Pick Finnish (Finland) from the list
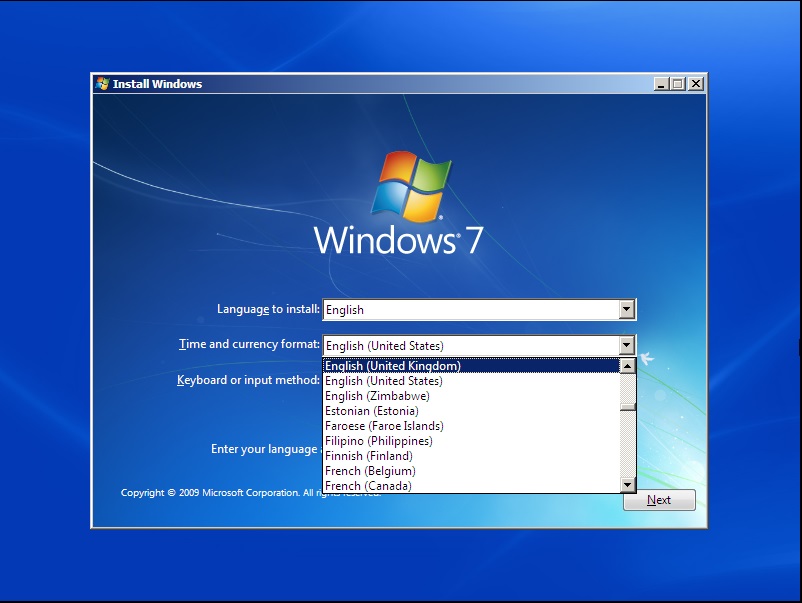This screenshot has height=603, width=802. pos(471,456)
